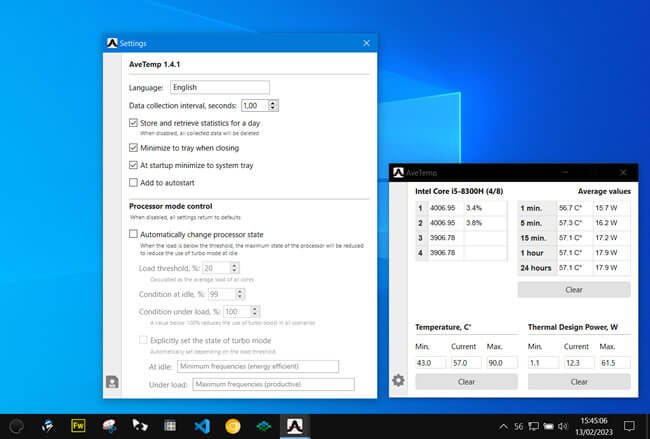Screen dimensions: 650x439
Task: Click the battery tray icon
Action: pos(548,426)
